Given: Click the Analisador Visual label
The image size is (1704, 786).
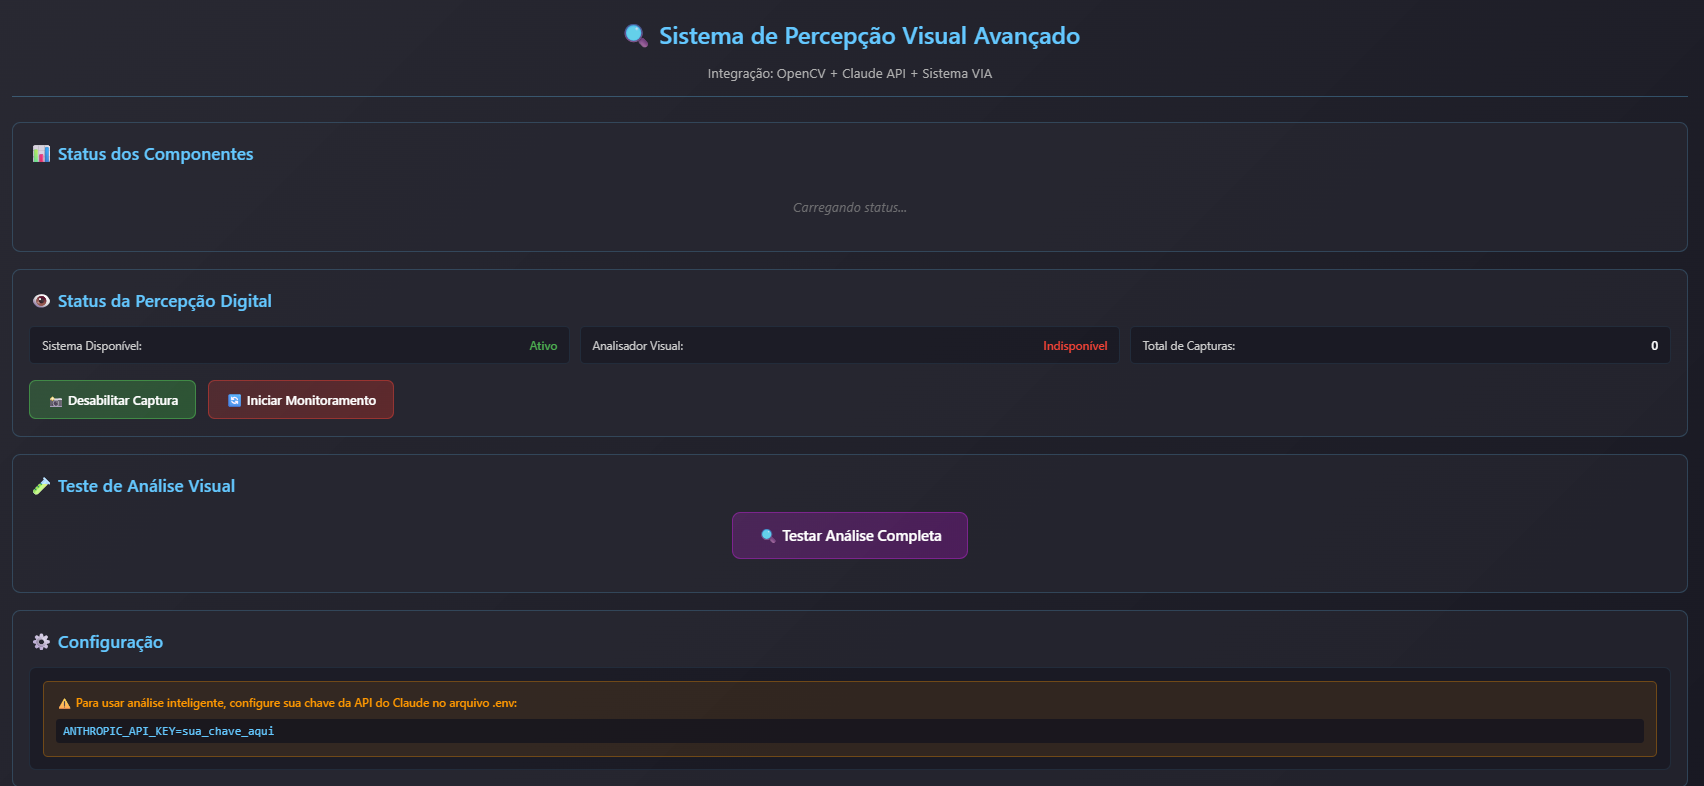Looking at the screenshot, I should [x=638, y=346].
